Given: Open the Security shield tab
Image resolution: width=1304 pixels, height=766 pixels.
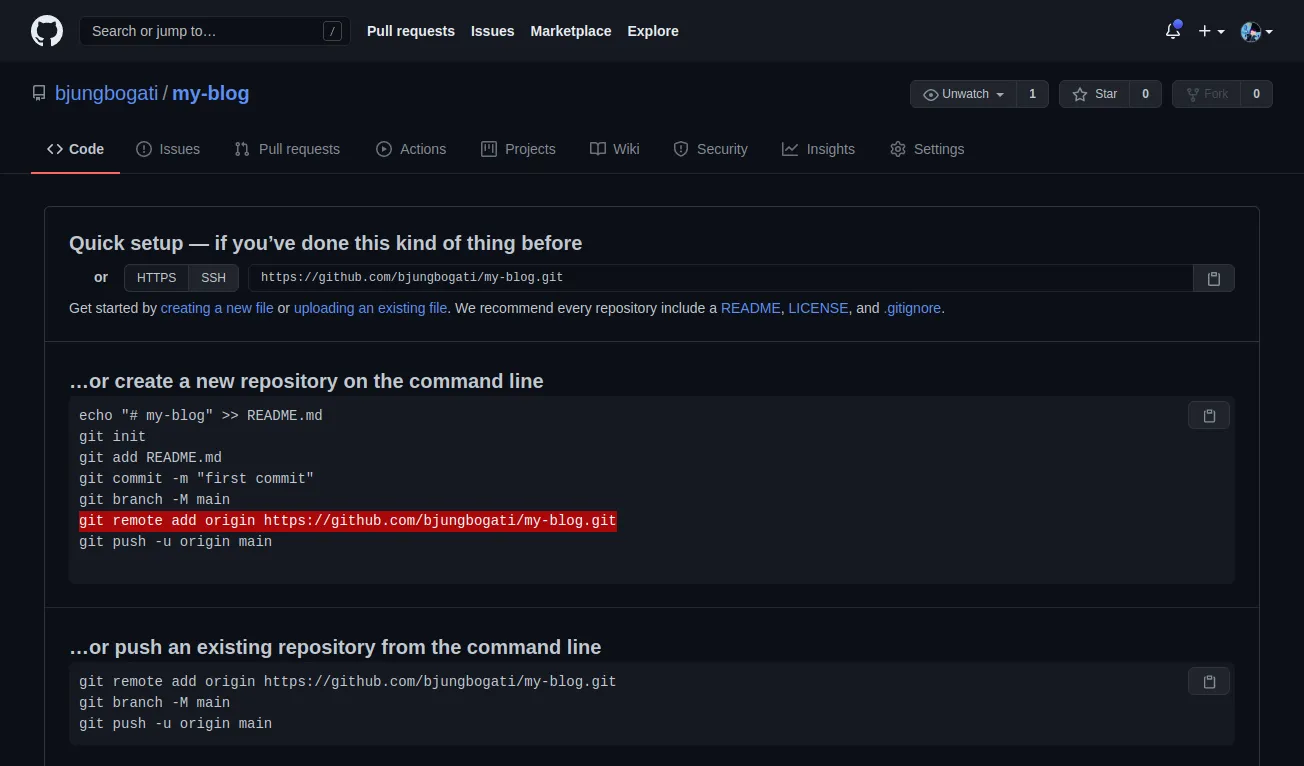Looking at the screenshot, I should coord(710,149).
